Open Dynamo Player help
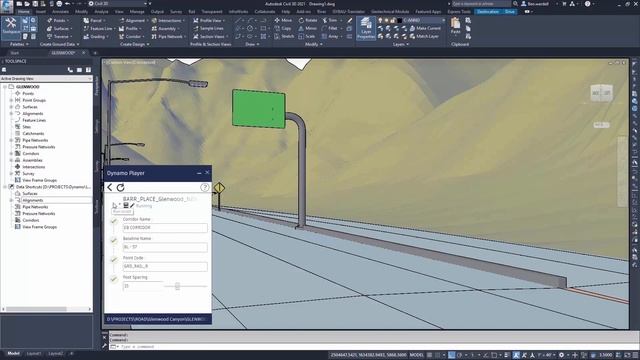The height and width of the screenshot is (360, 640). [x=204, y=187]
